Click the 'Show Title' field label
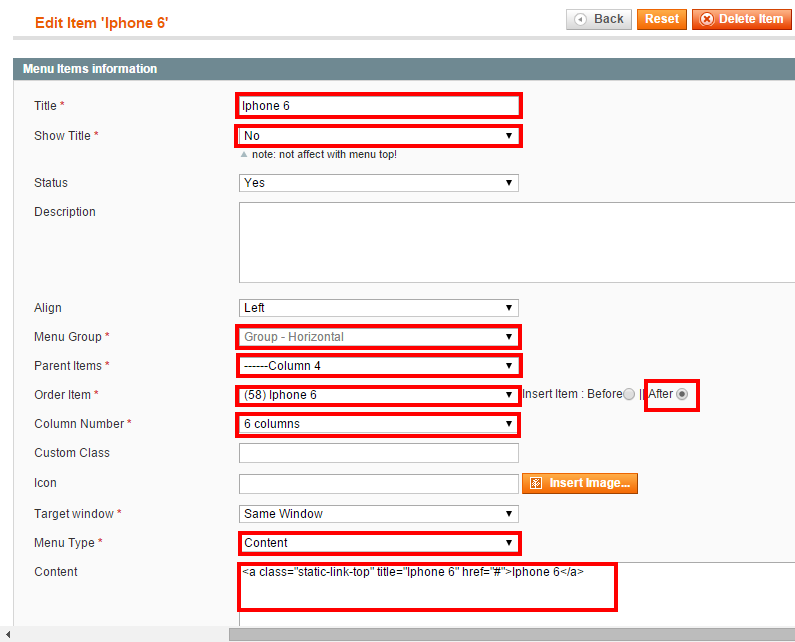The width and height of the screenshot is (795, 642). [62, 136]
